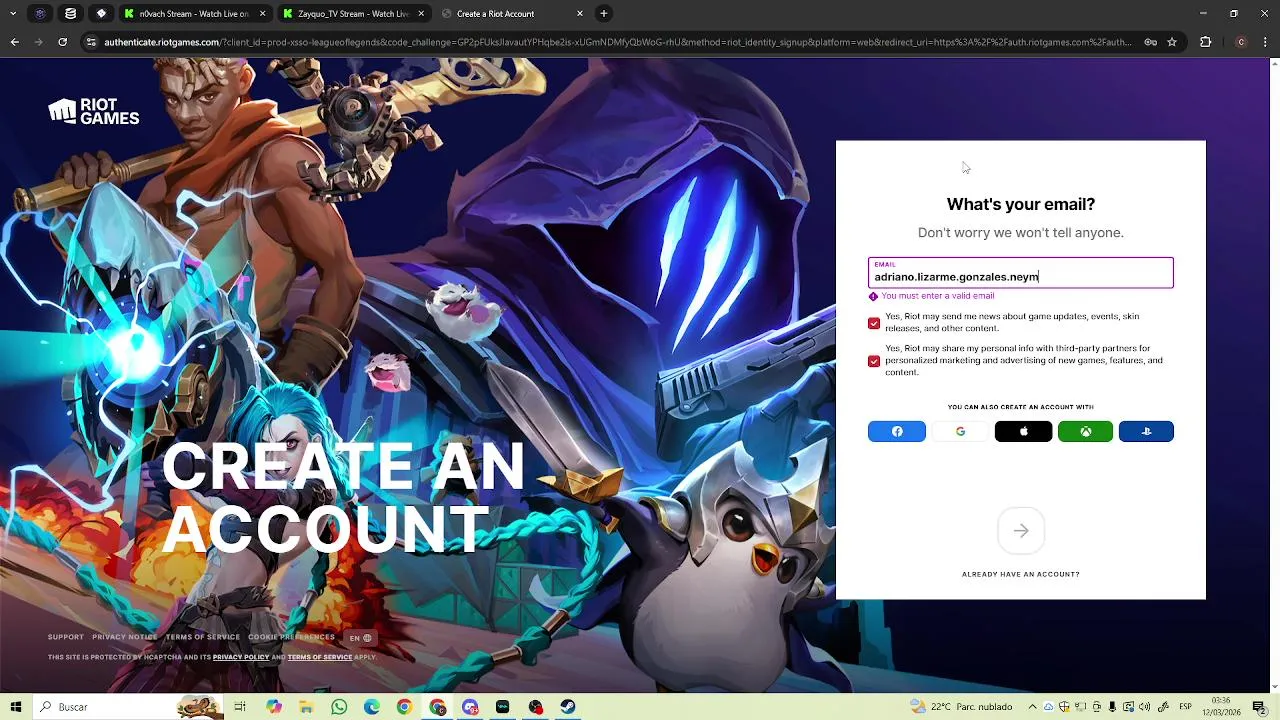Open Microsoft Edge from the taskbar

372,707
